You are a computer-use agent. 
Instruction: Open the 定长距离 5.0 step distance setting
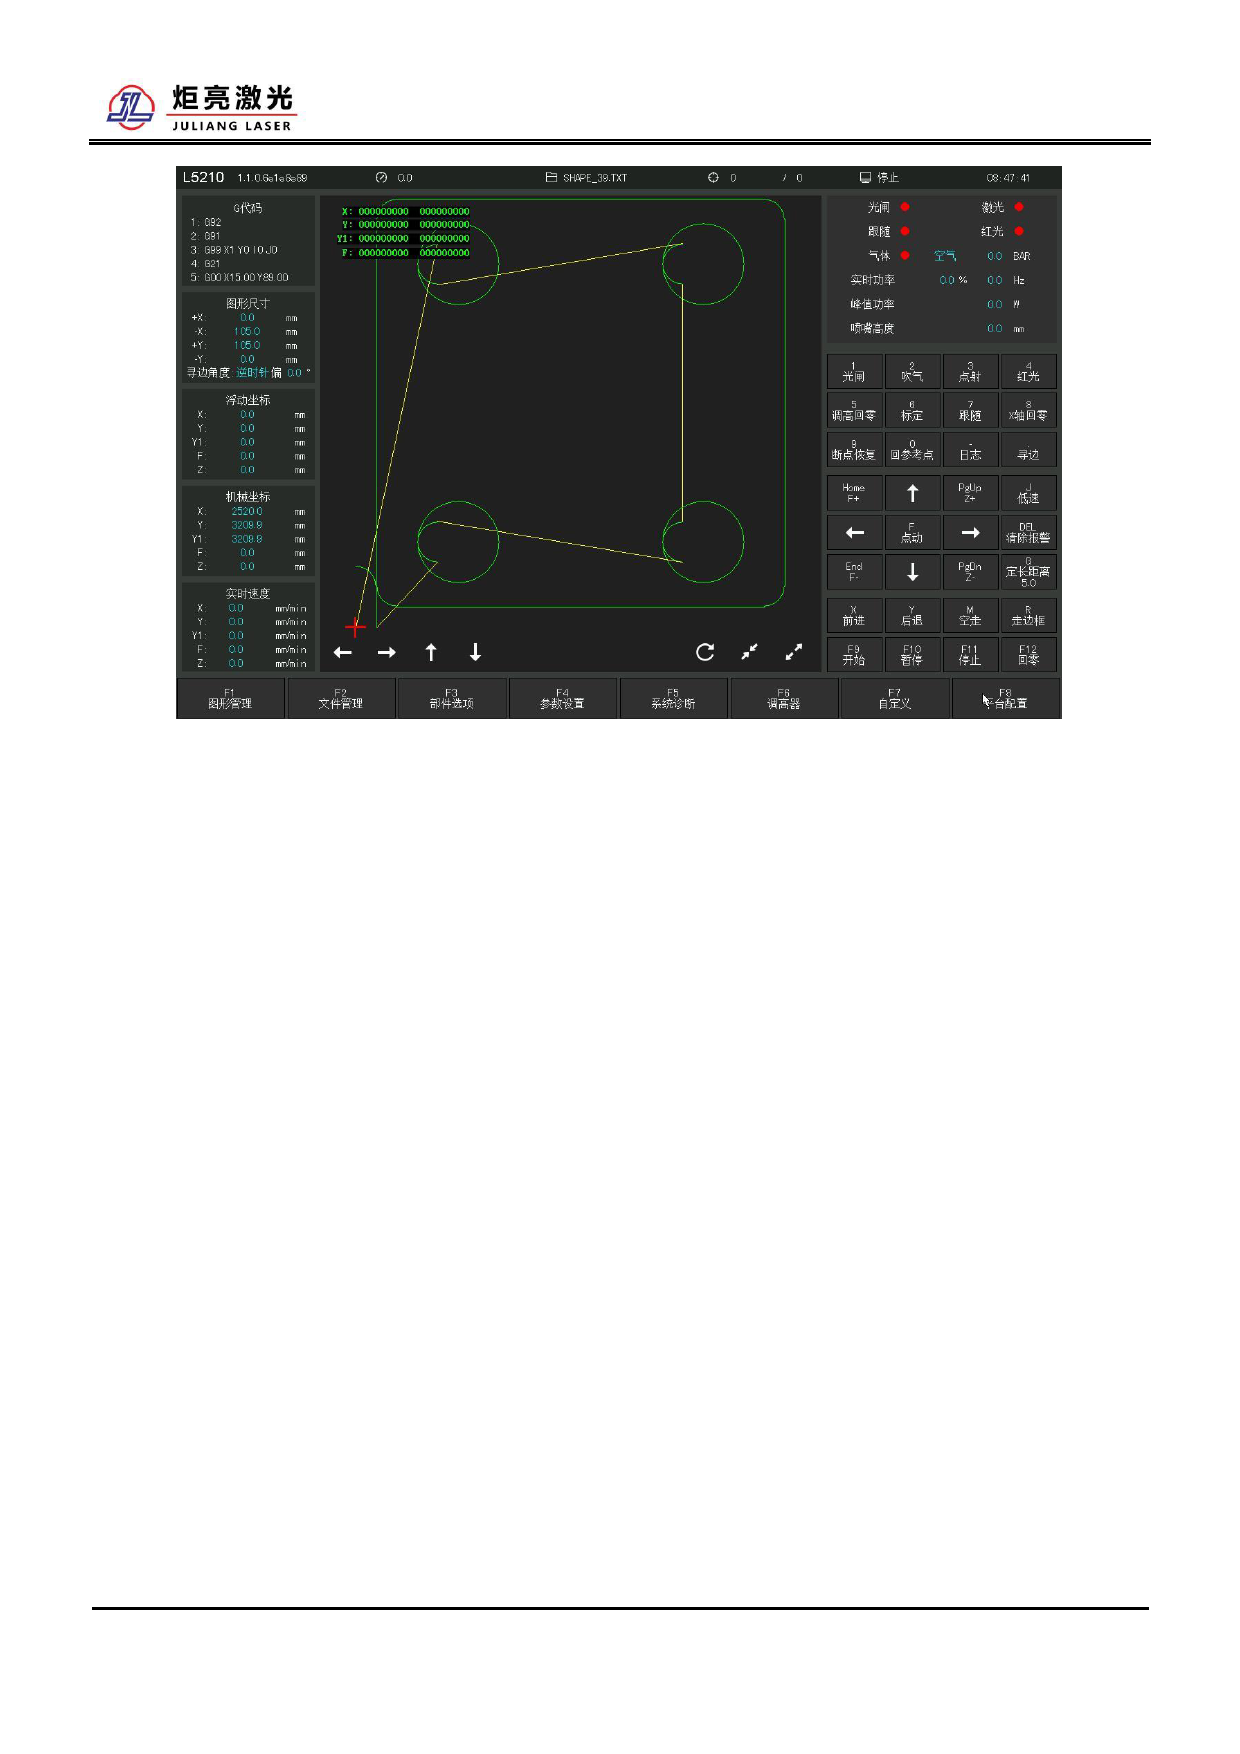1028,573
